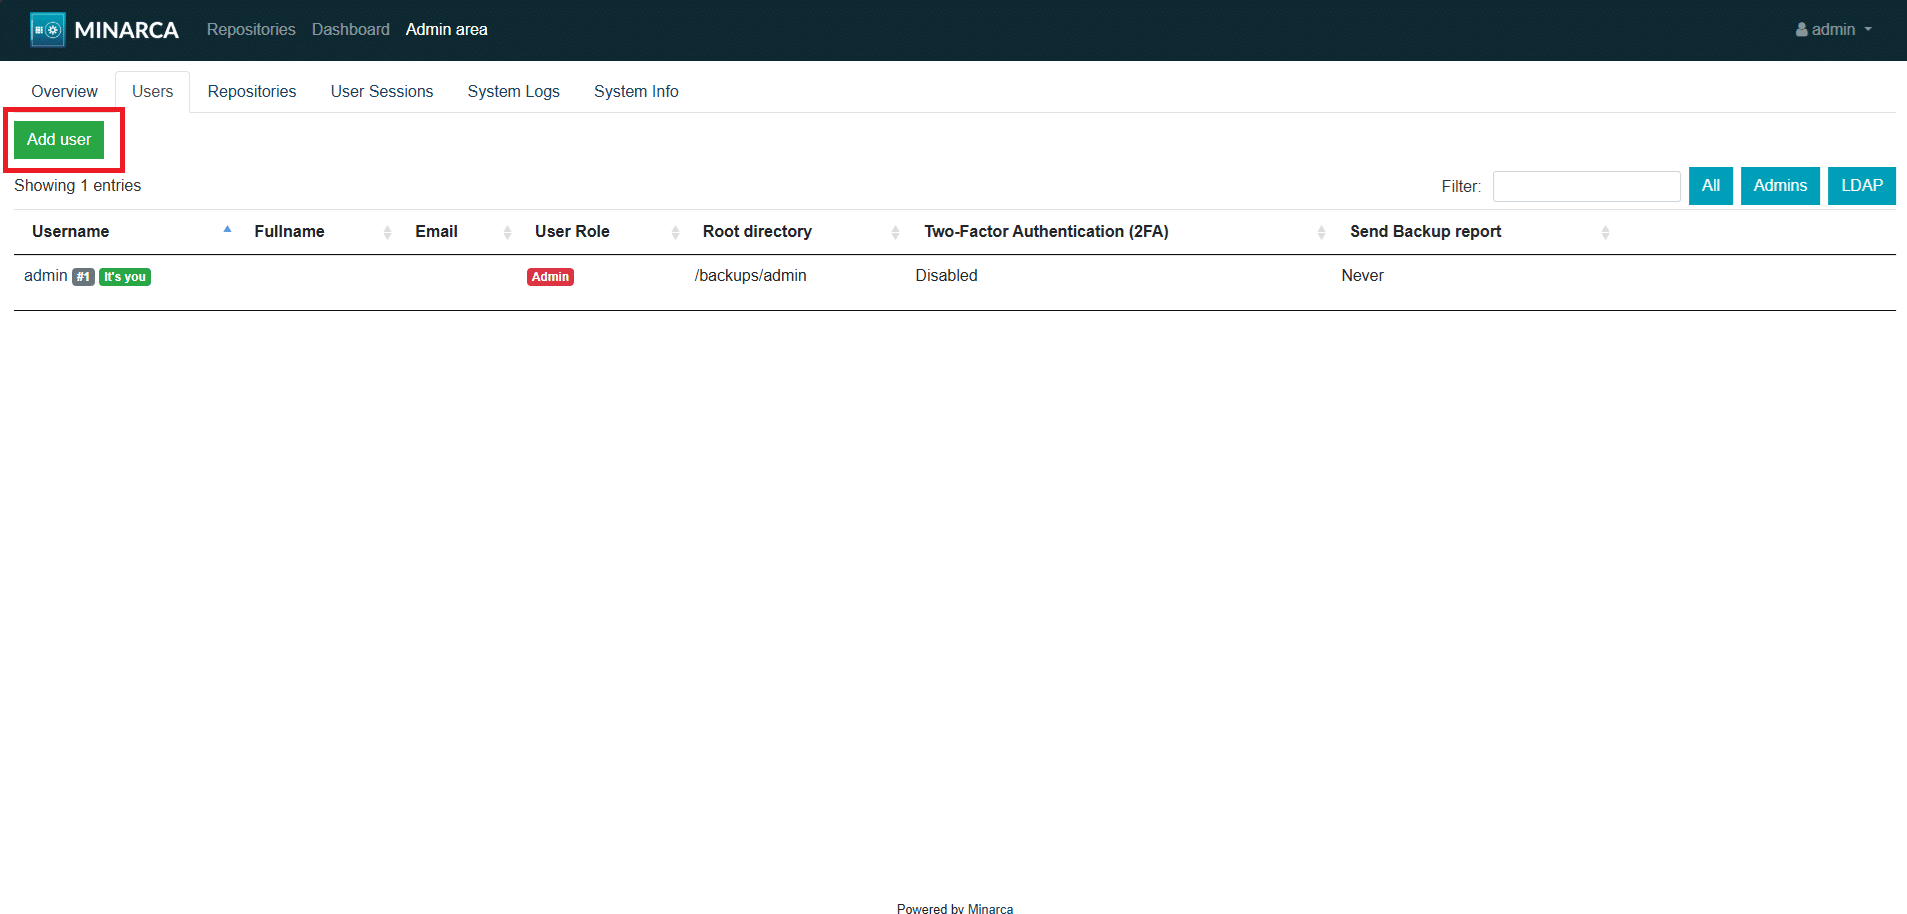This screenshot has width=1907, height=914.
Task: Sort by Fullname column arrows
Action: (x=388, y=232)
